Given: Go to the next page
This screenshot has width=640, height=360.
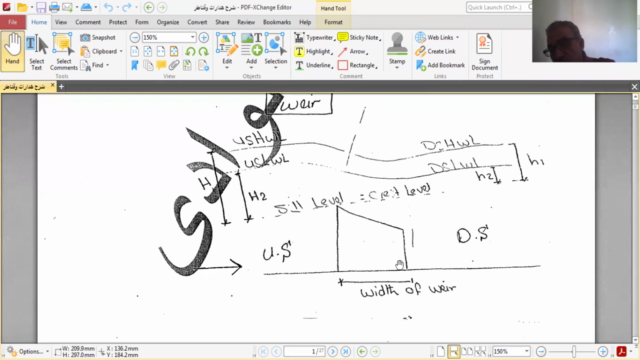Looking at the screenshot, I should [333, 351].
